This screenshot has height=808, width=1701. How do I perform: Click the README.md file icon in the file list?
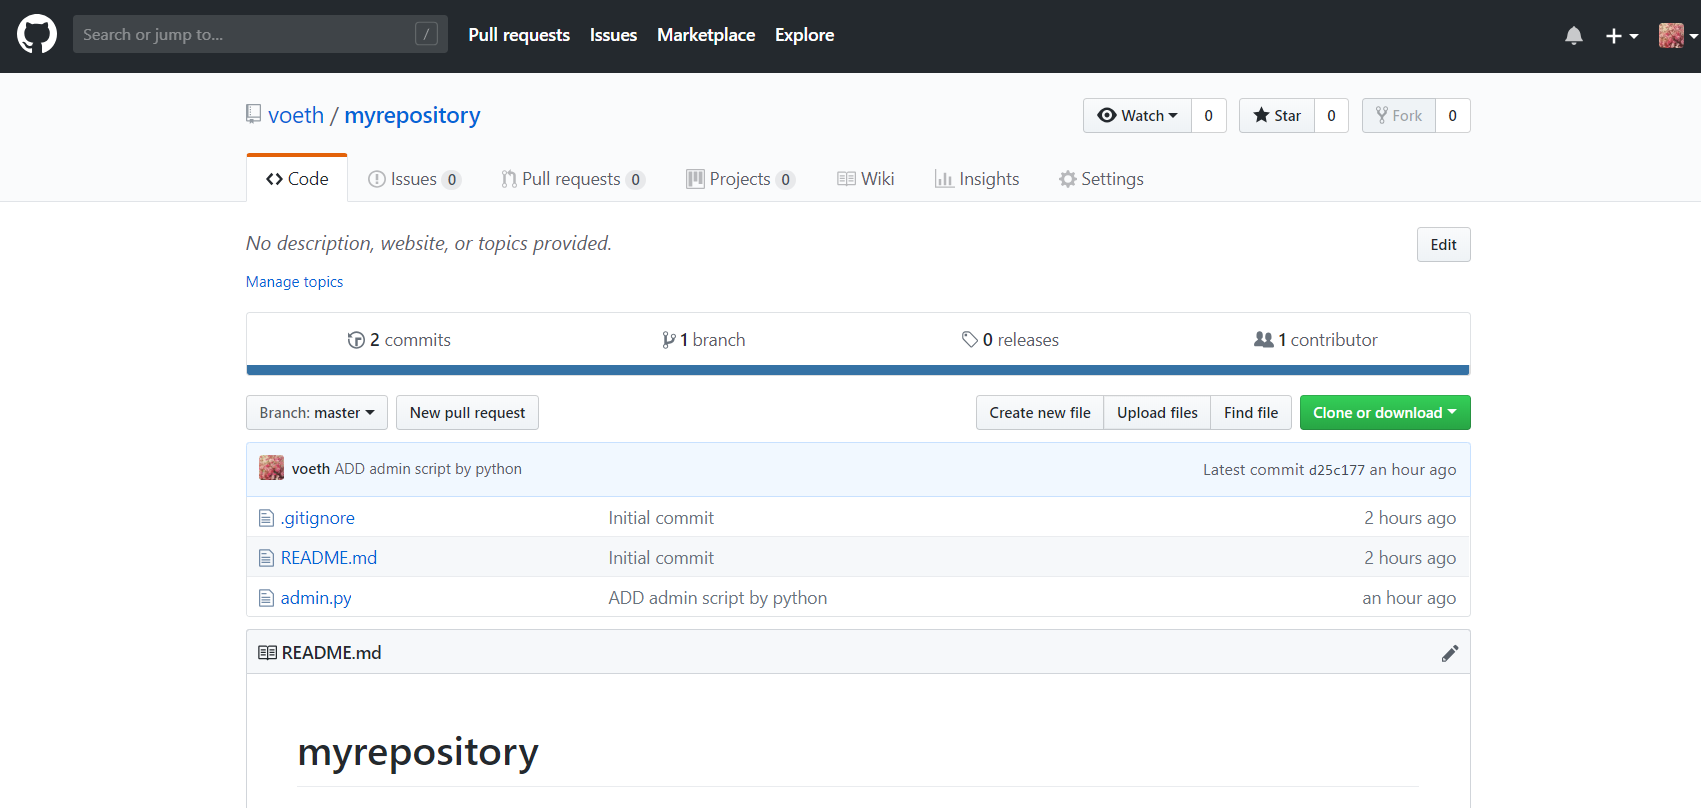(x=266, y=558)
